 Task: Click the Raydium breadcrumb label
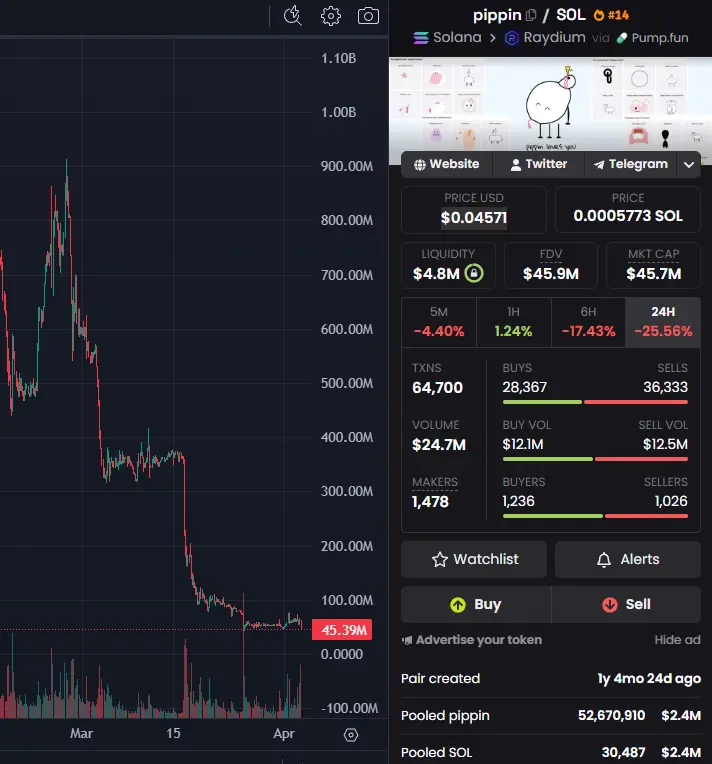click(x=554, y=38)
